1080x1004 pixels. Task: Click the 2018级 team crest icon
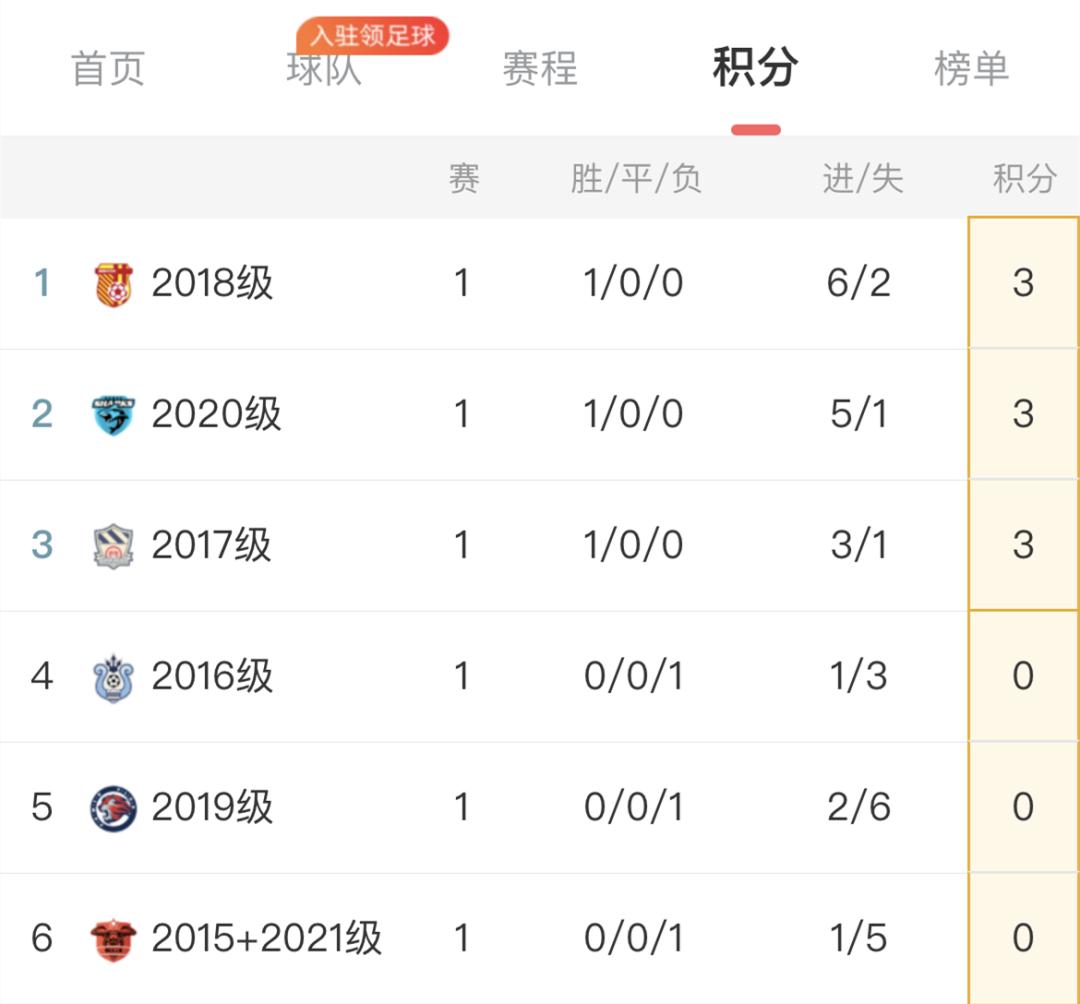pos(113,283)
